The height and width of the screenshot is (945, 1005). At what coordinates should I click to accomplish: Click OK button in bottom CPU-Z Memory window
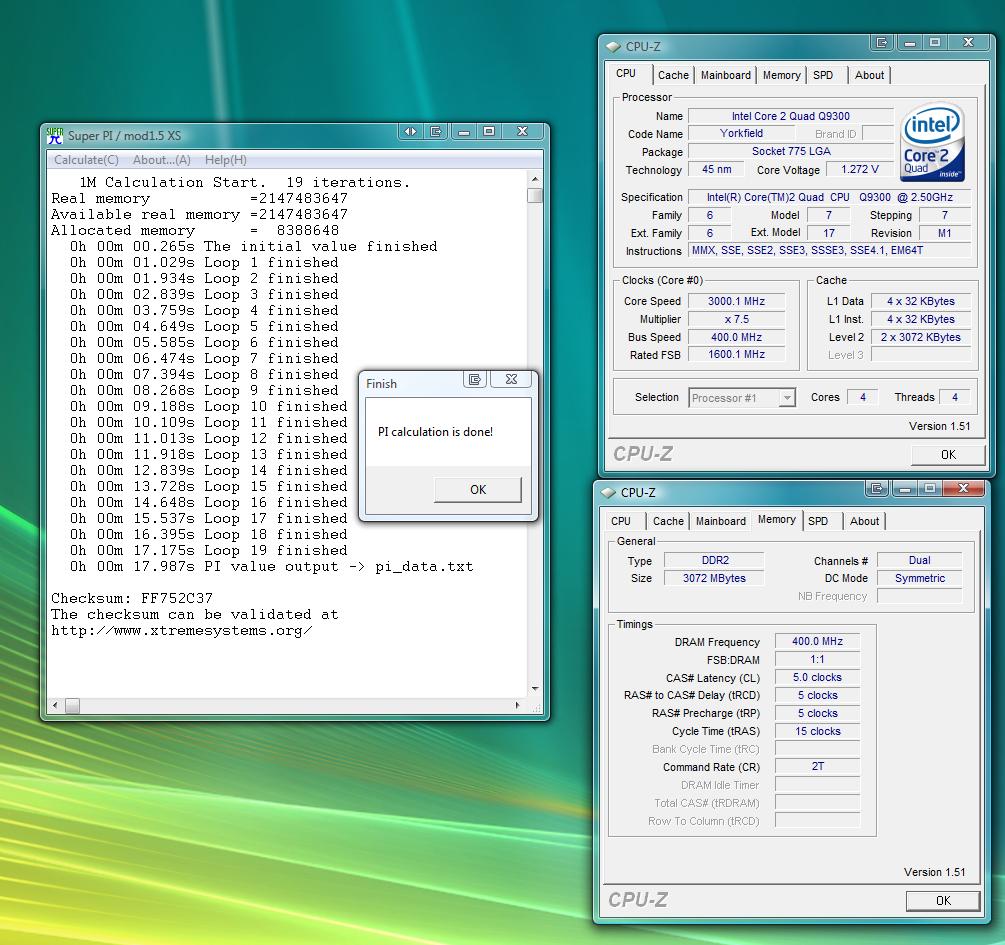point(943,901)
